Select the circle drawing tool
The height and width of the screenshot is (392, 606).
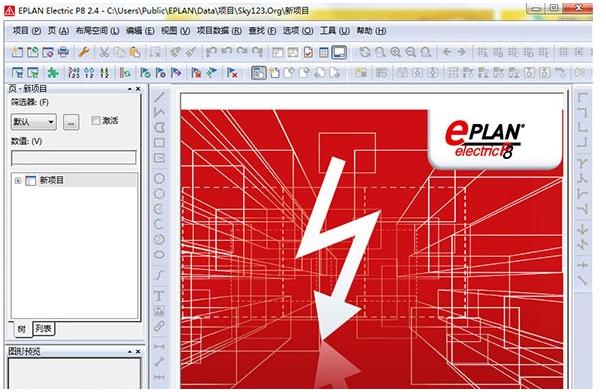pos(159,179)
